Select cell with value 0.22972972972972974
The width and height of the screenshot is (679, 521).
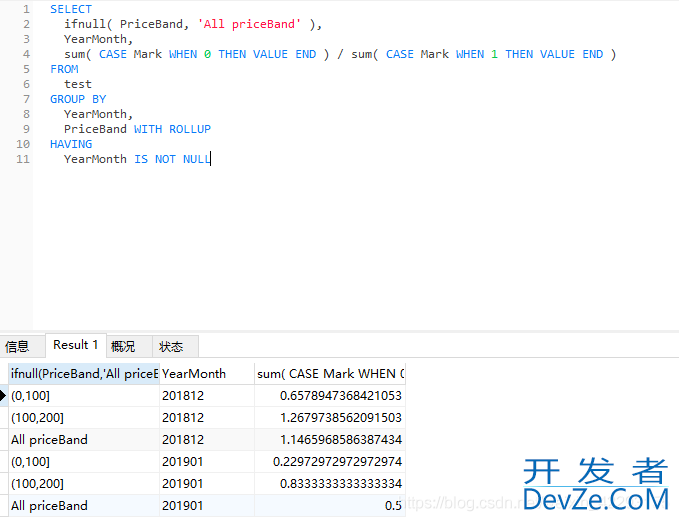(x=330, y=462)
